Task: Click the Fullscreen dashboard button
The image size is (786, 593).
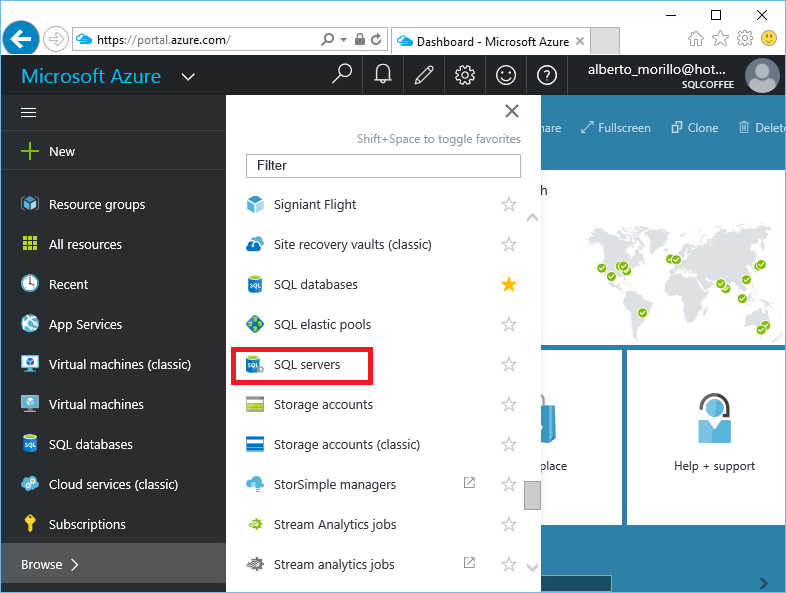Action: (x=616, y=128)
